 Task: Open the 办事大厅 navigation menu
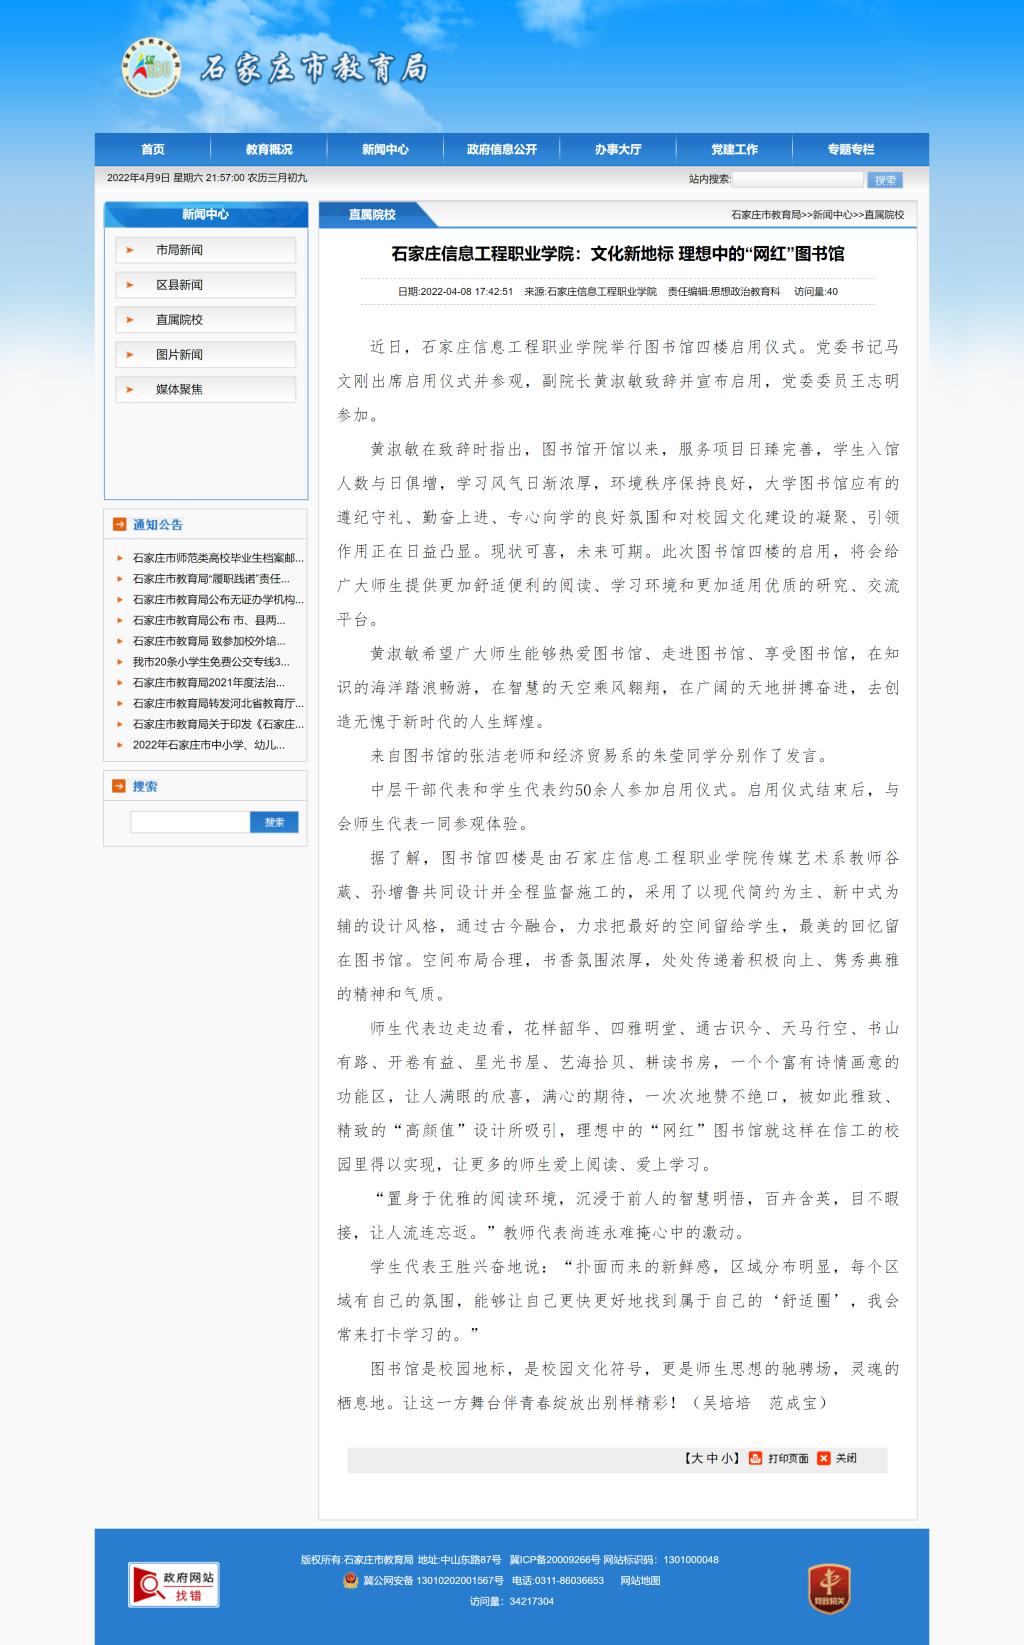click(x=618, y=150)
